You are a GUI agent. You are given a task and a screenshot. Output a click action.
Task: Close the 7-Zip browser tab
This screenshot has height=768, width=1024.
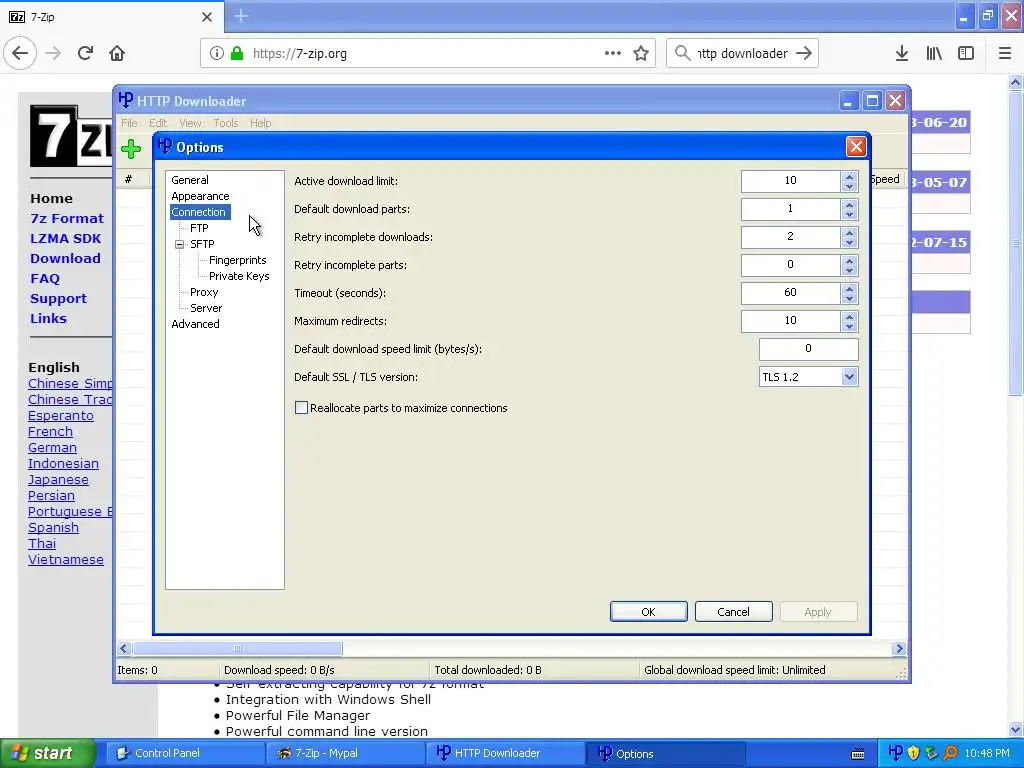click(207, 17)
